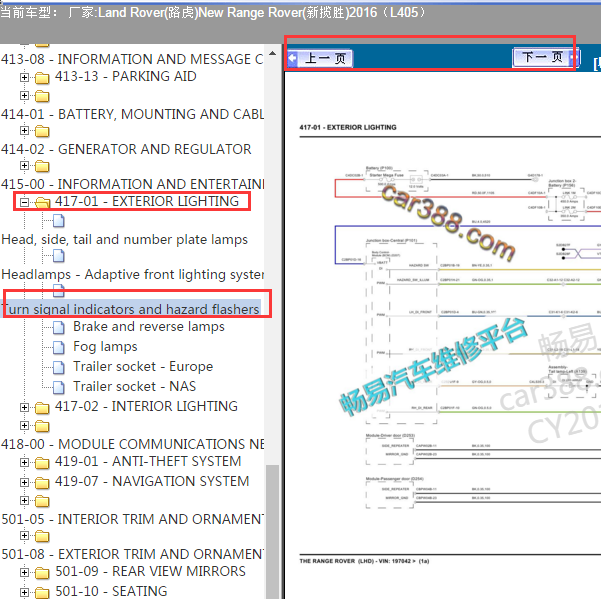The image size is (601, 599).
Task: Select '501-05 - INTERIOR TRIM AND ORNAMENT' label
Action: click(133, 519)
